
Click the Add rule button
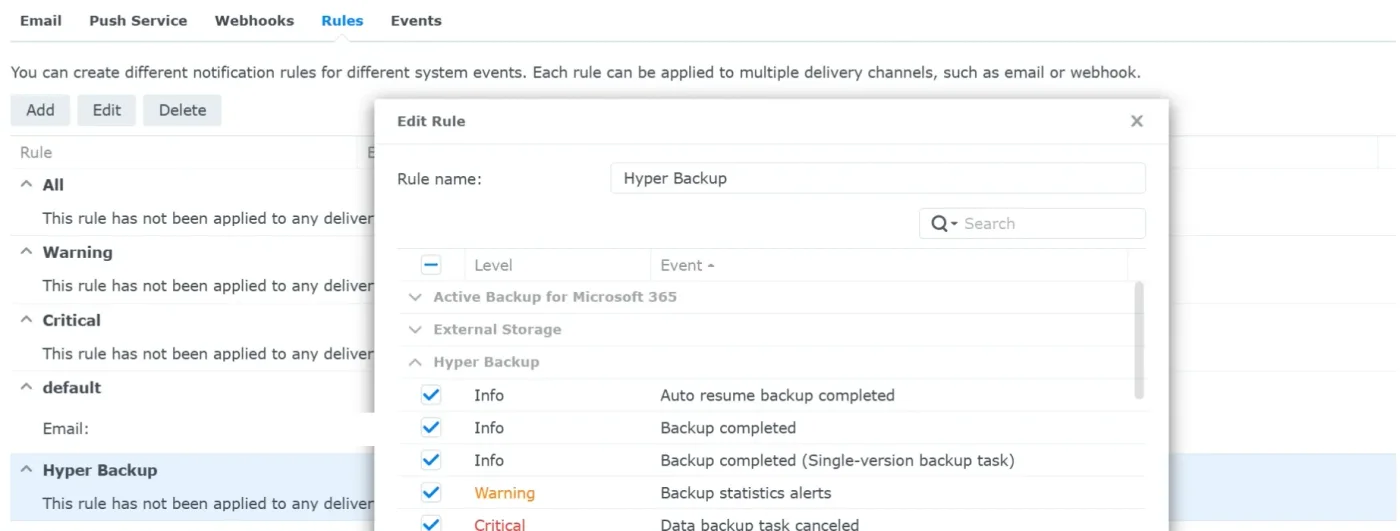(40, 110)
